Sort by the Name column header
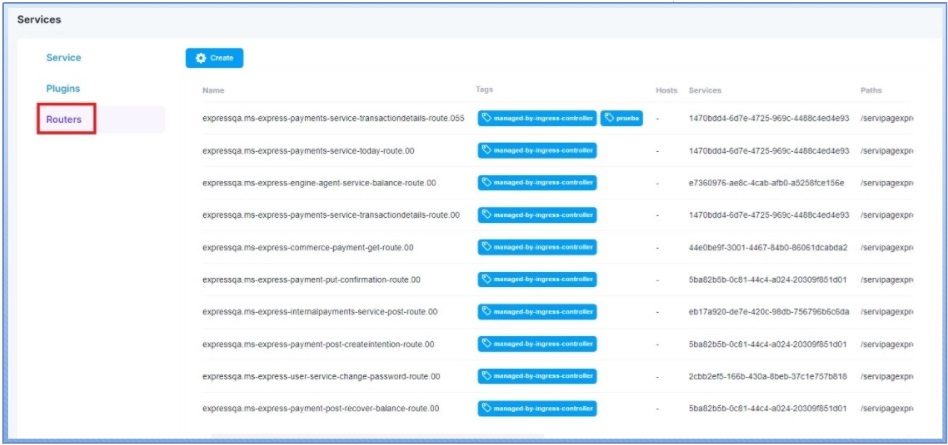 213,91
